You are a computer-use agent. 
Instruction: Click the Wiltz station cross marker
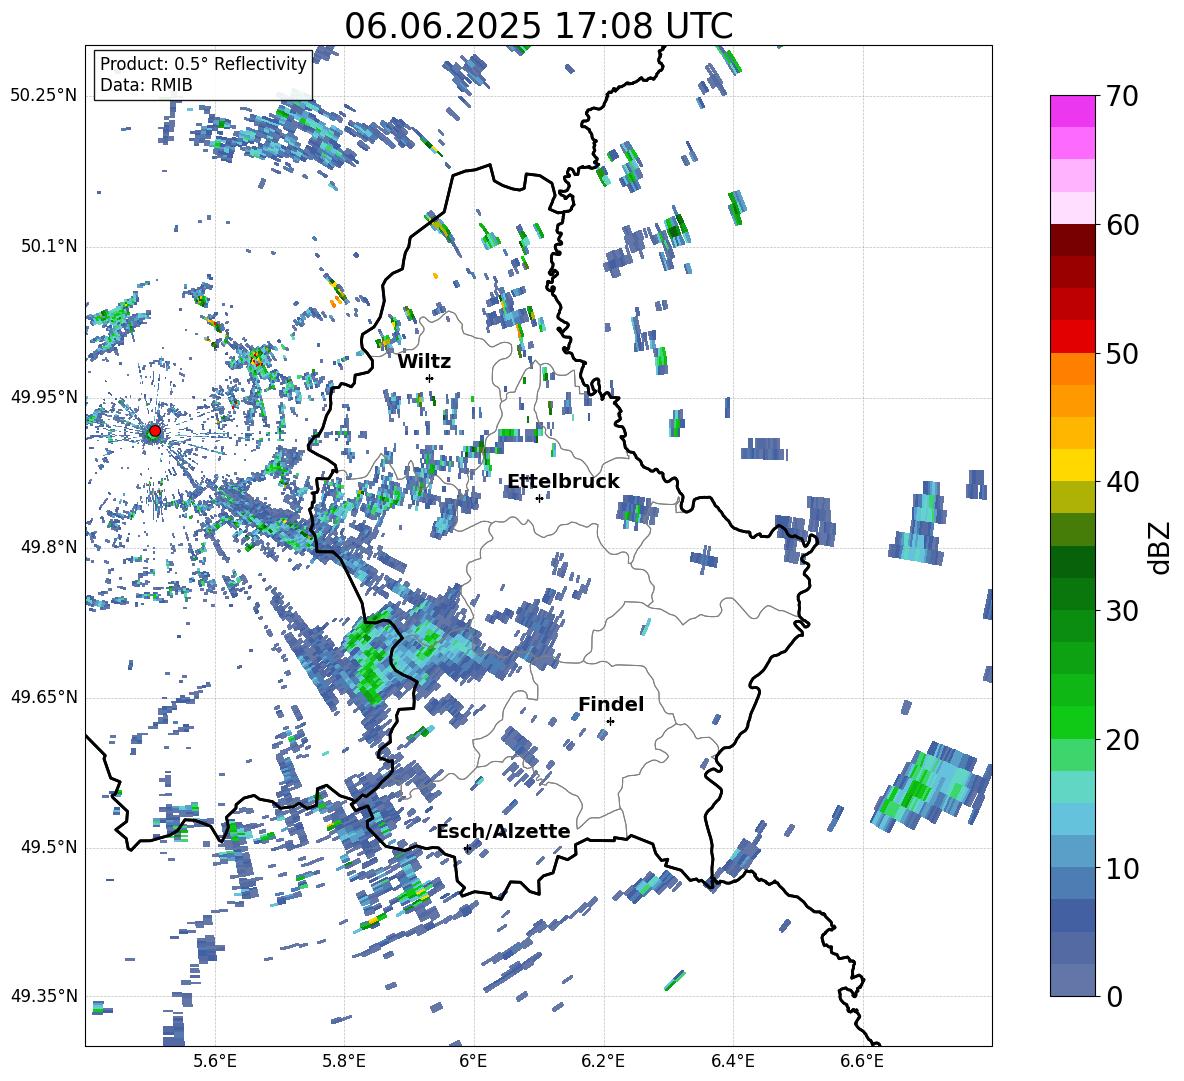(x=430, y=378)
